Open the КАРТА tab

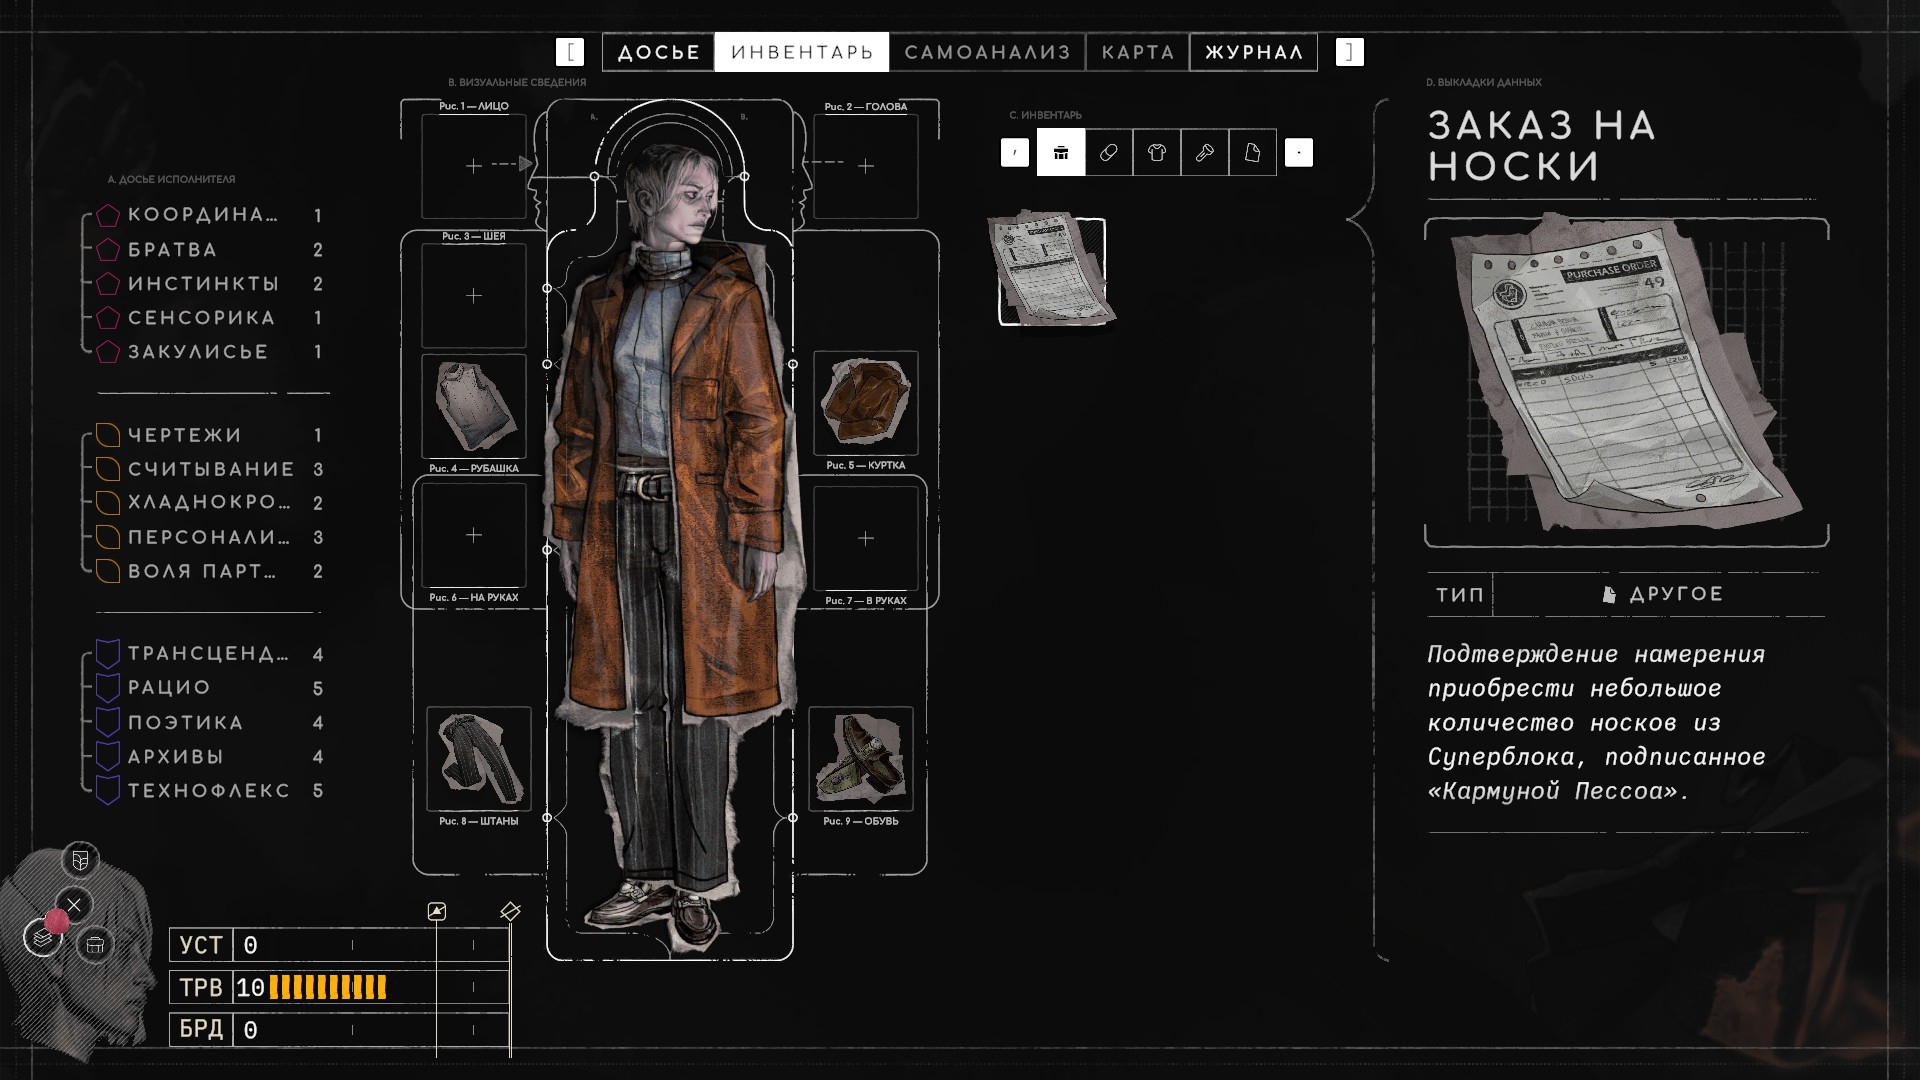click(1137, 52)
